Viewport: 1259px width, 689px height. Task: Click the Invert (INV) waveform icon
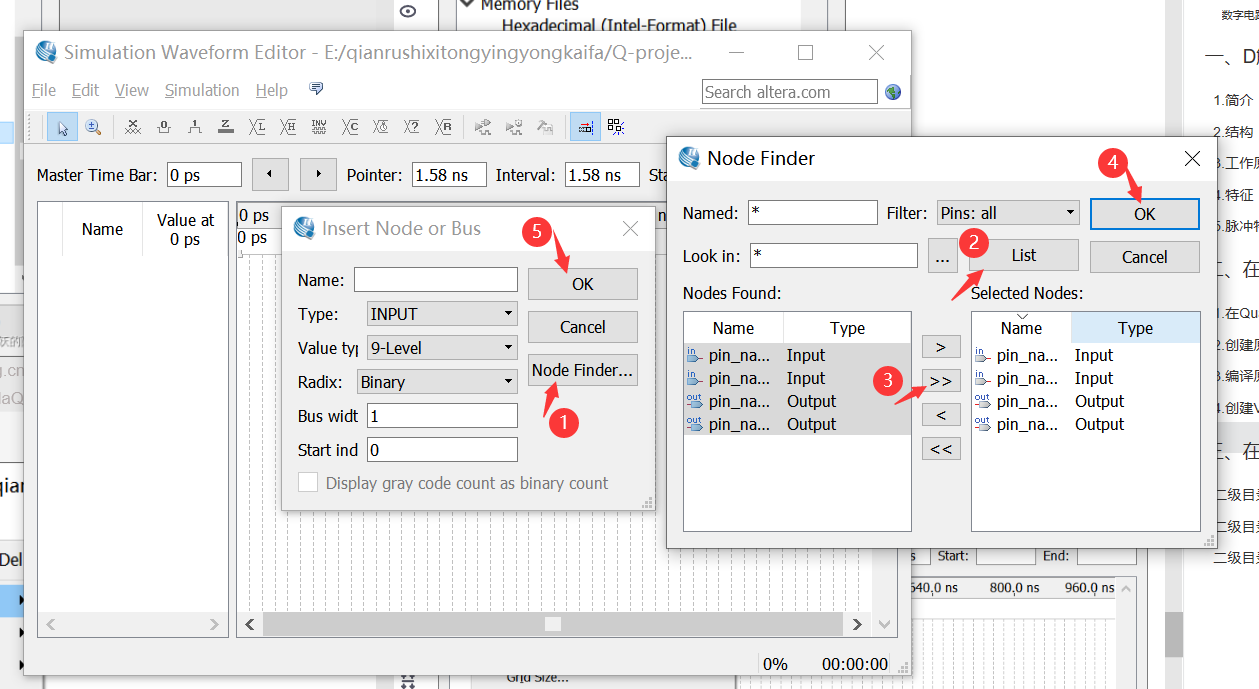pos(319,127)
